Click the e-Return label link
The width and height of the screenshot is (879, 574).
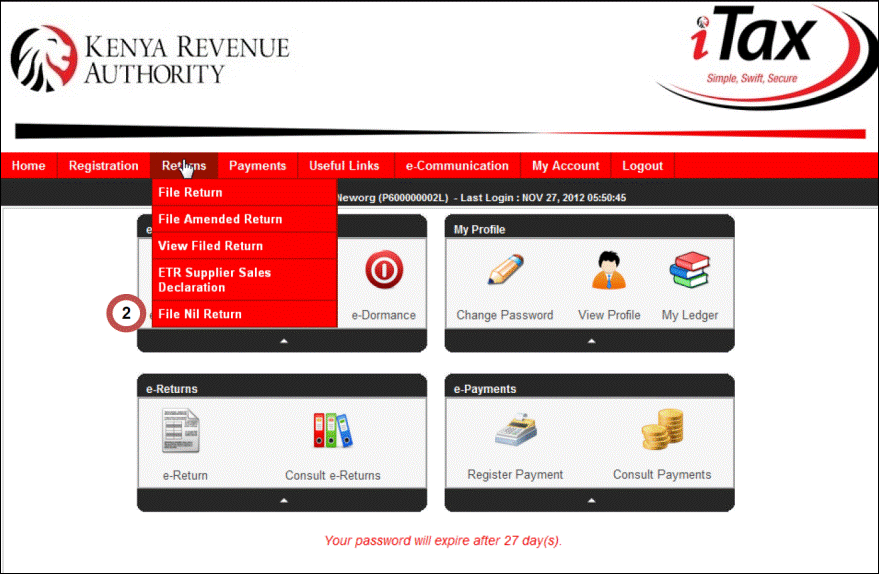[x=185, y=475]
